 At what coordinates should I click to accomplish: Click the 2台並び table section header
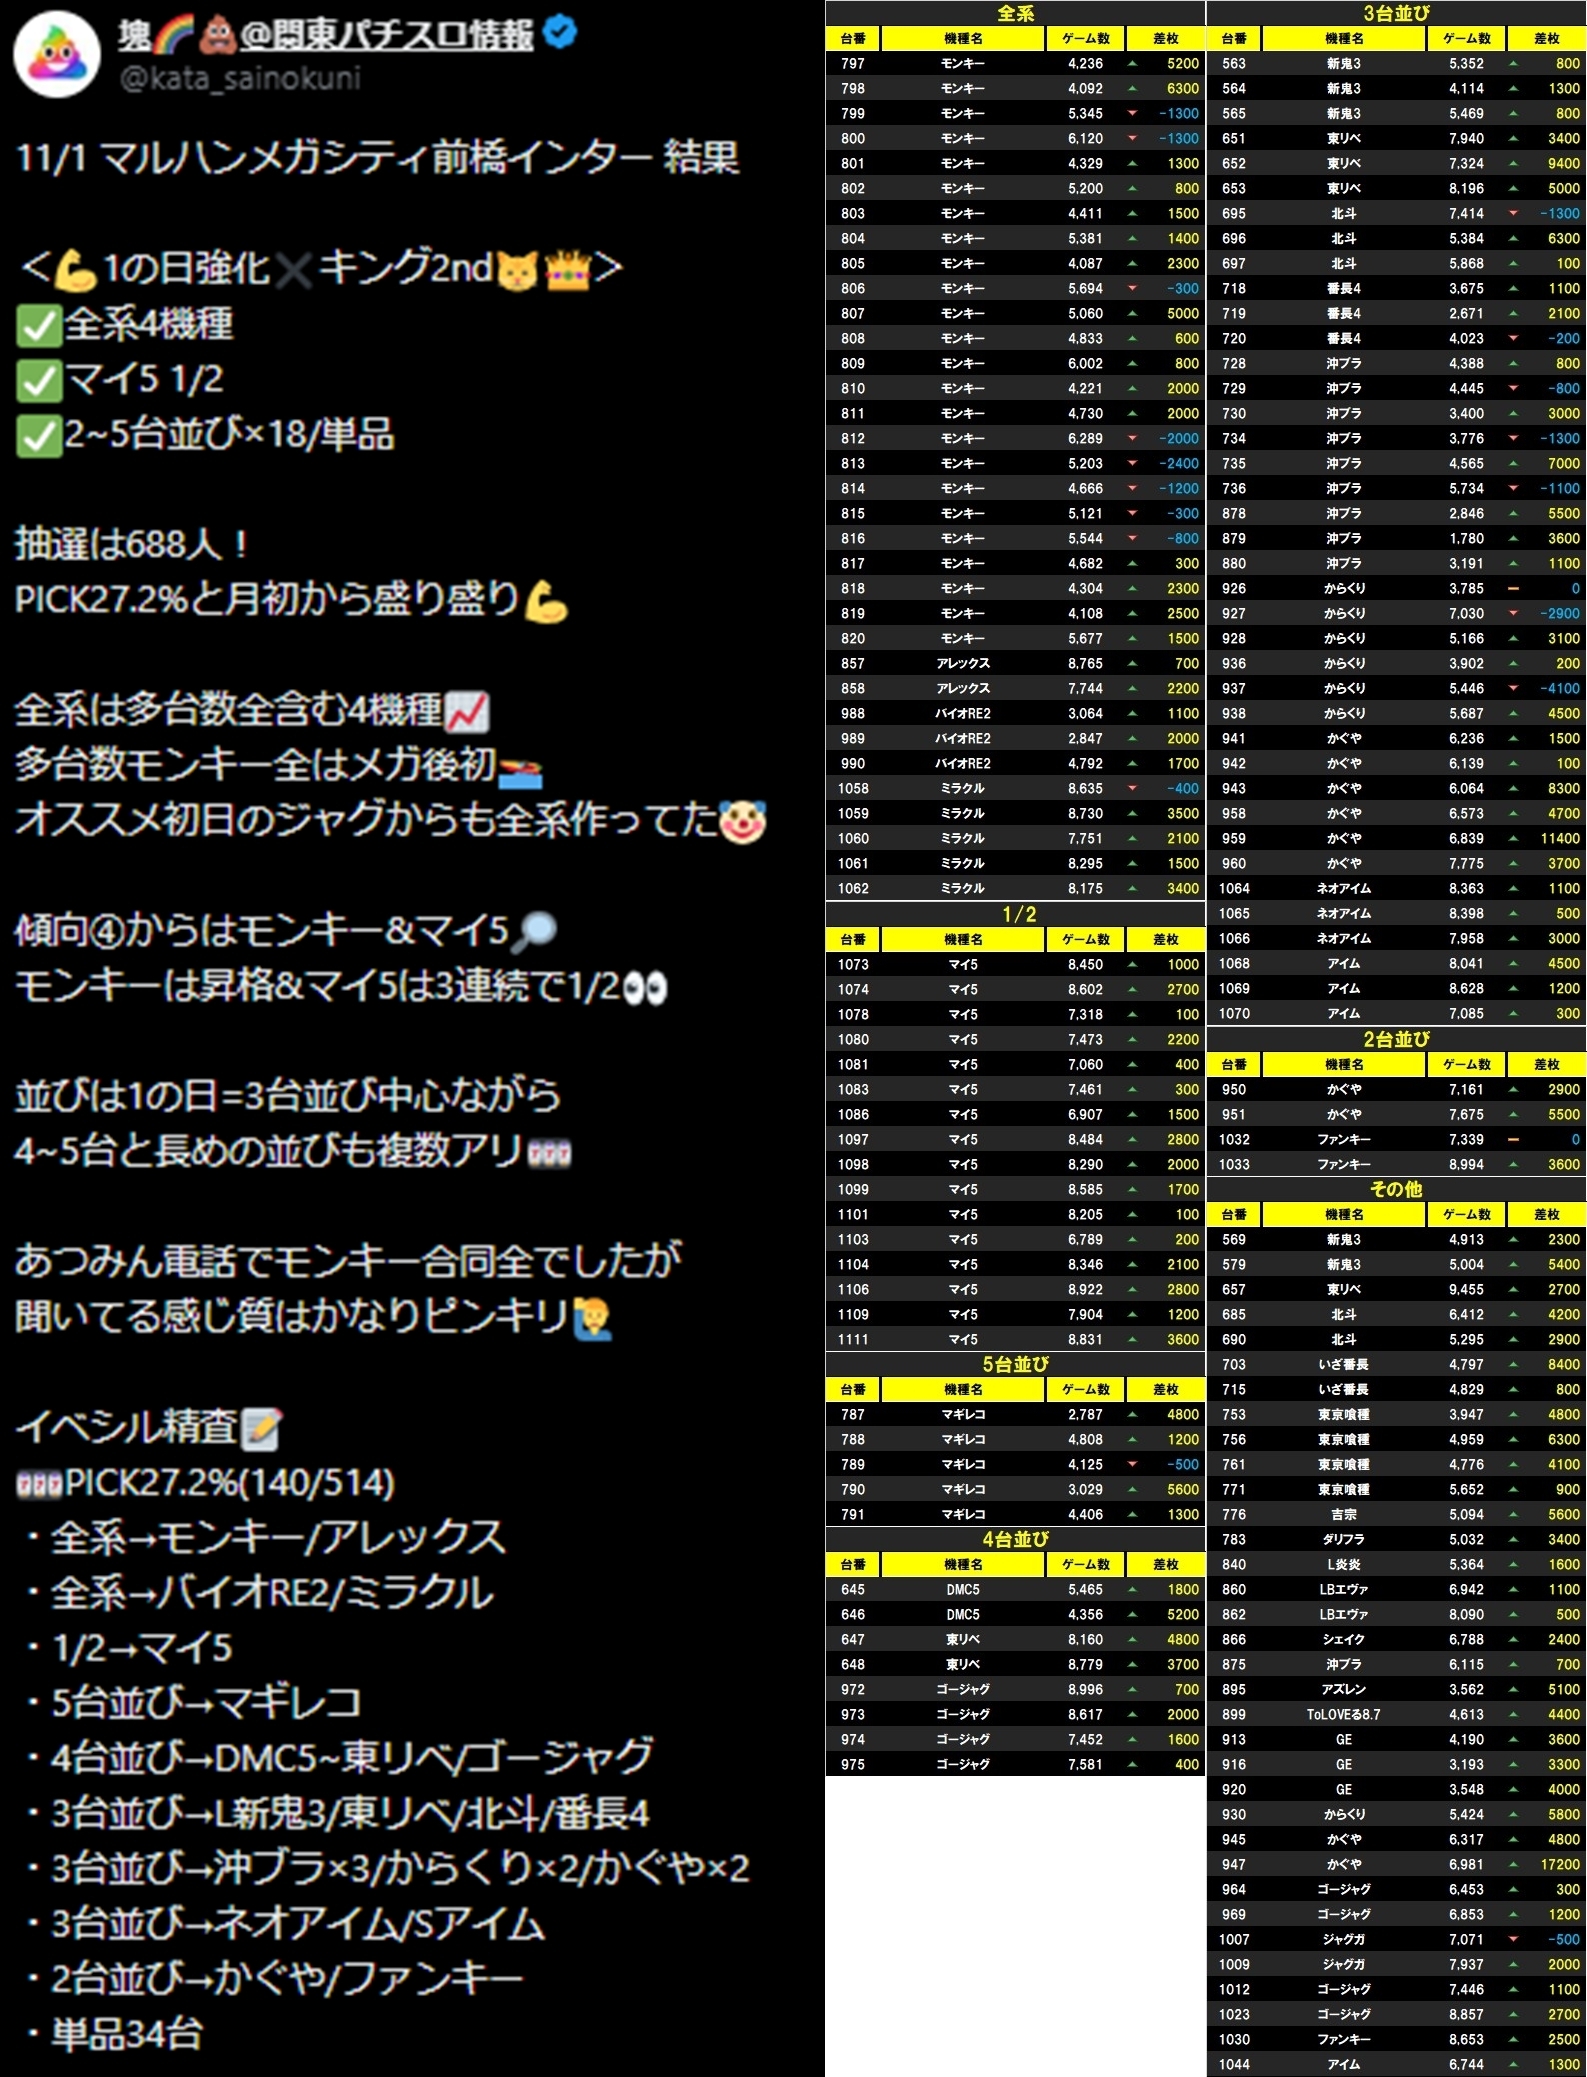1396,1039
